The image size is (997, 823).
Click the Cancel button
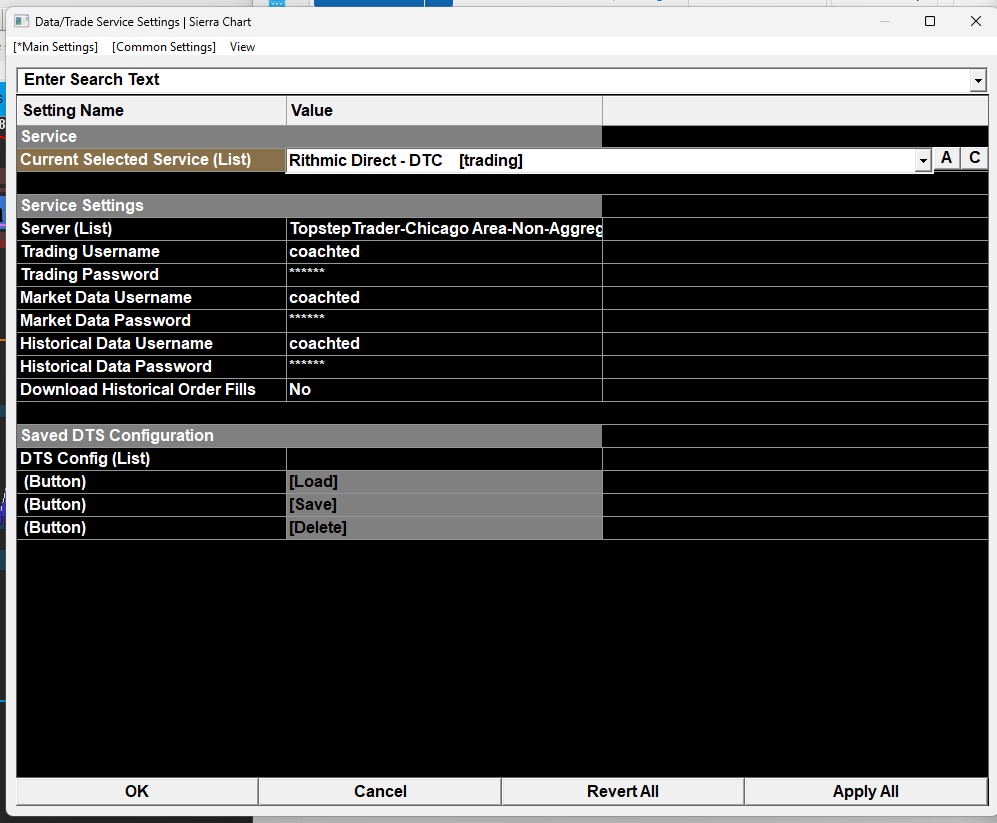click(x=380, y=791)
